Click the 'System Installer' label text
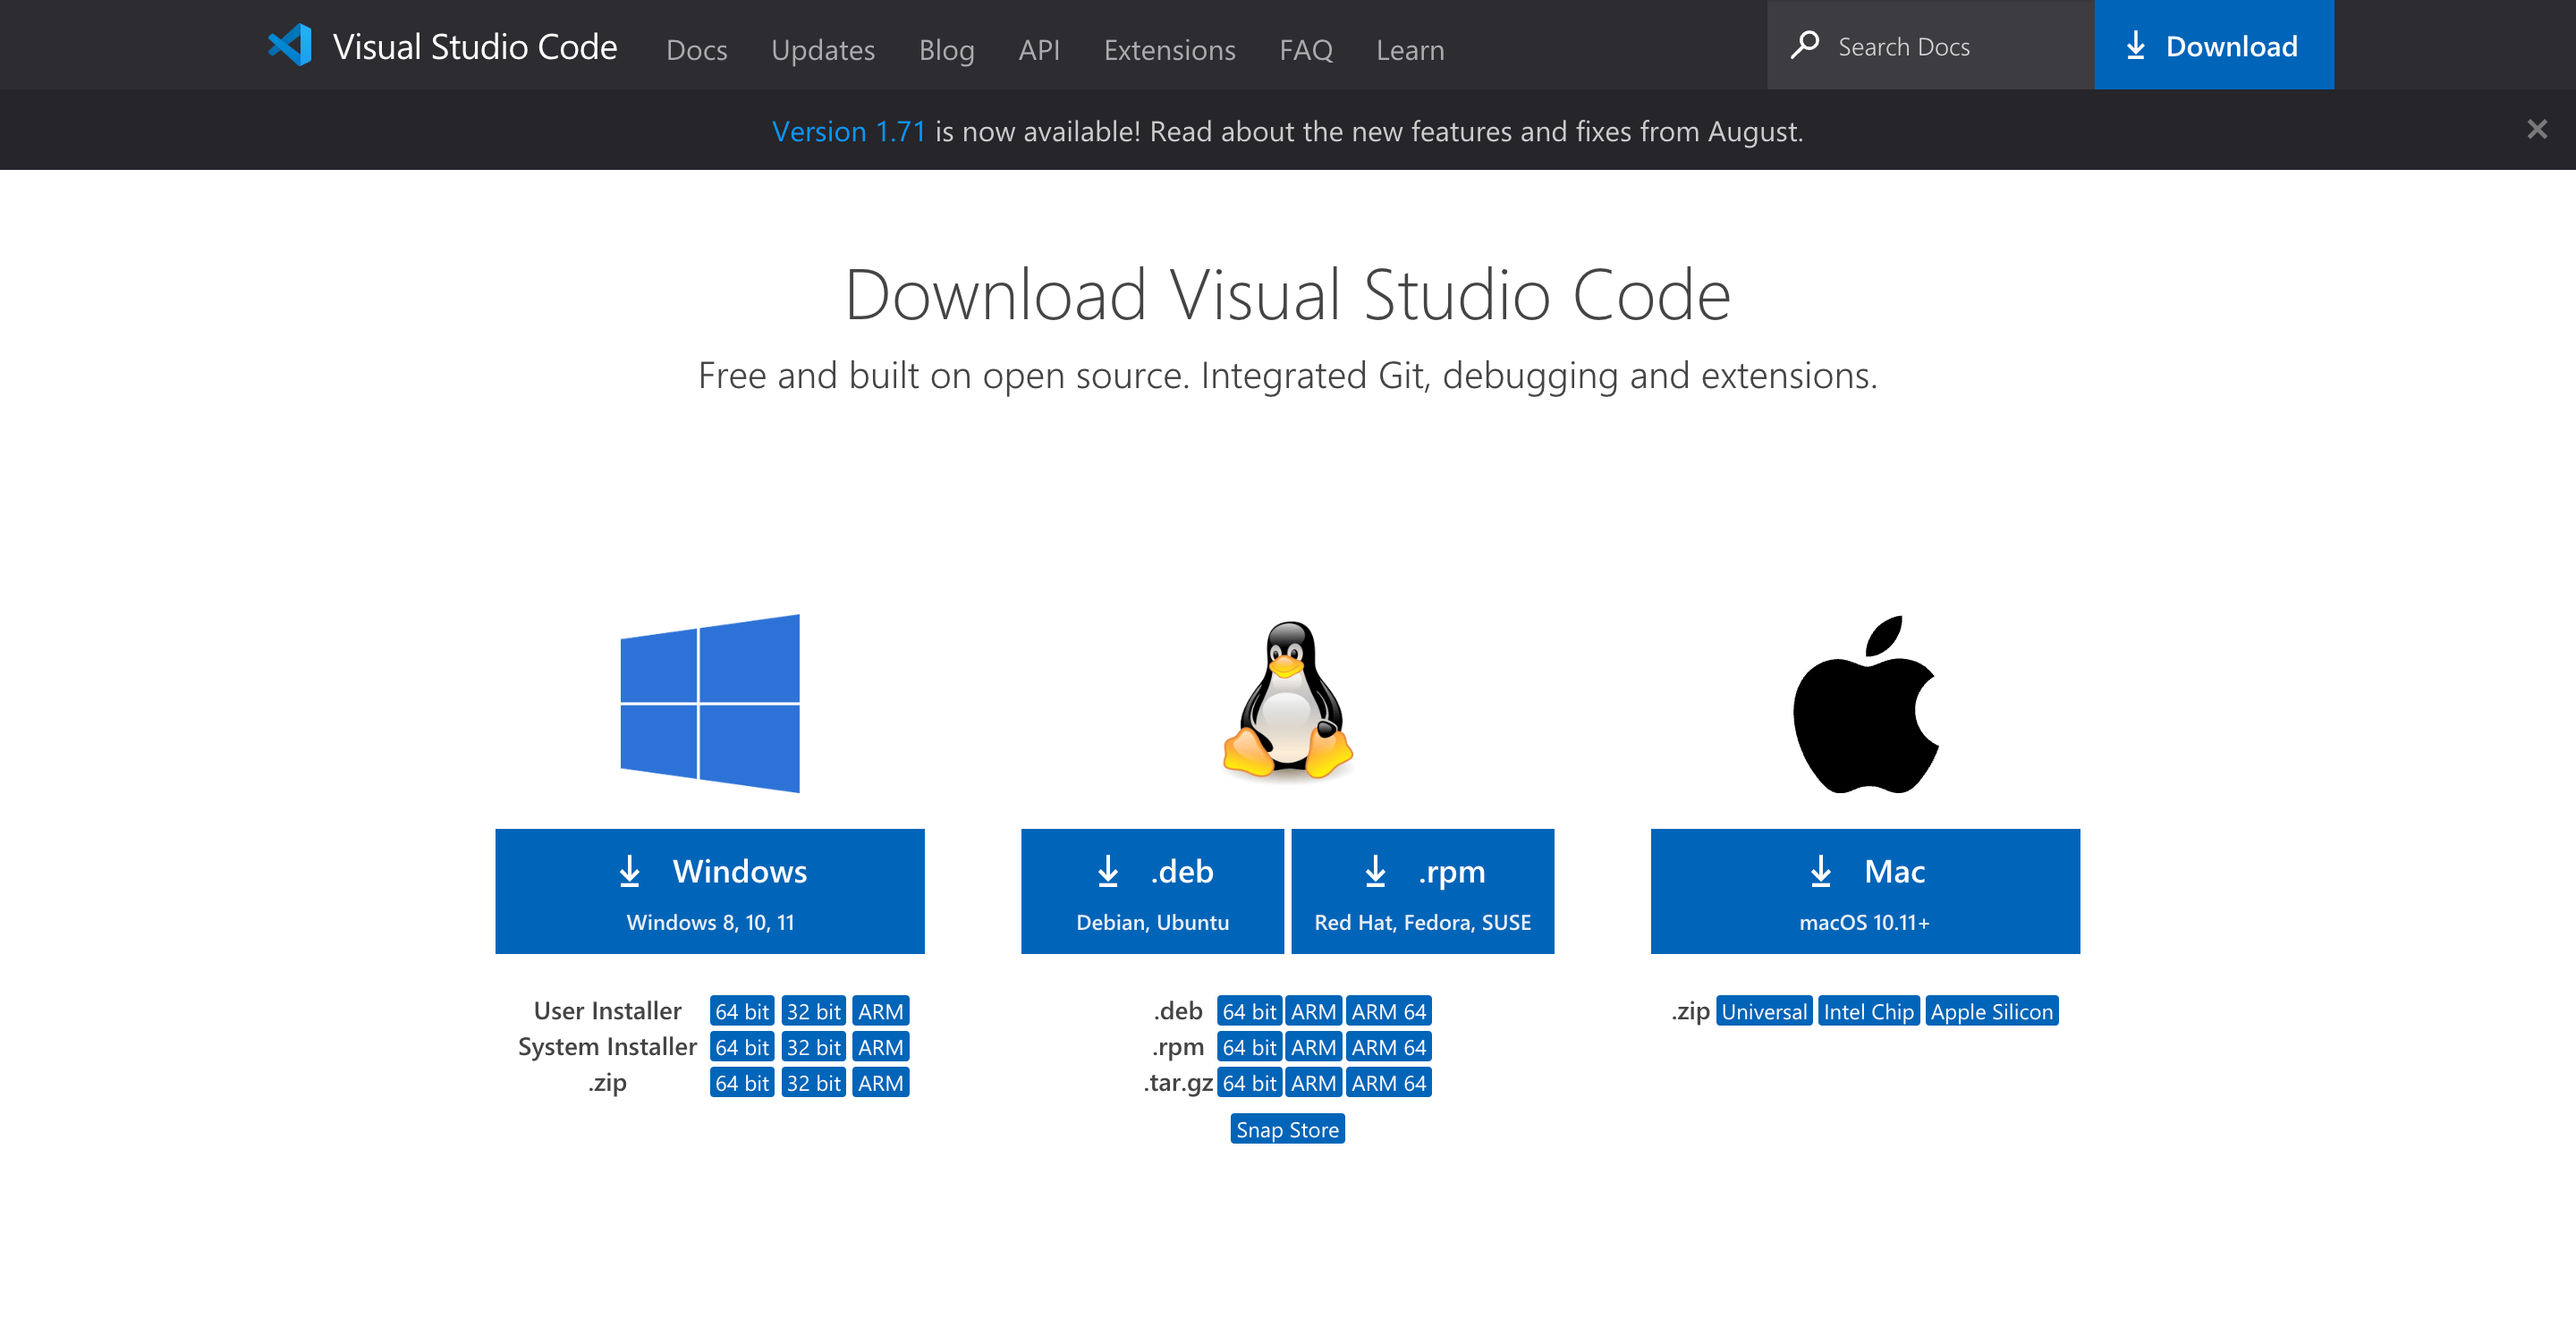 607,1046
